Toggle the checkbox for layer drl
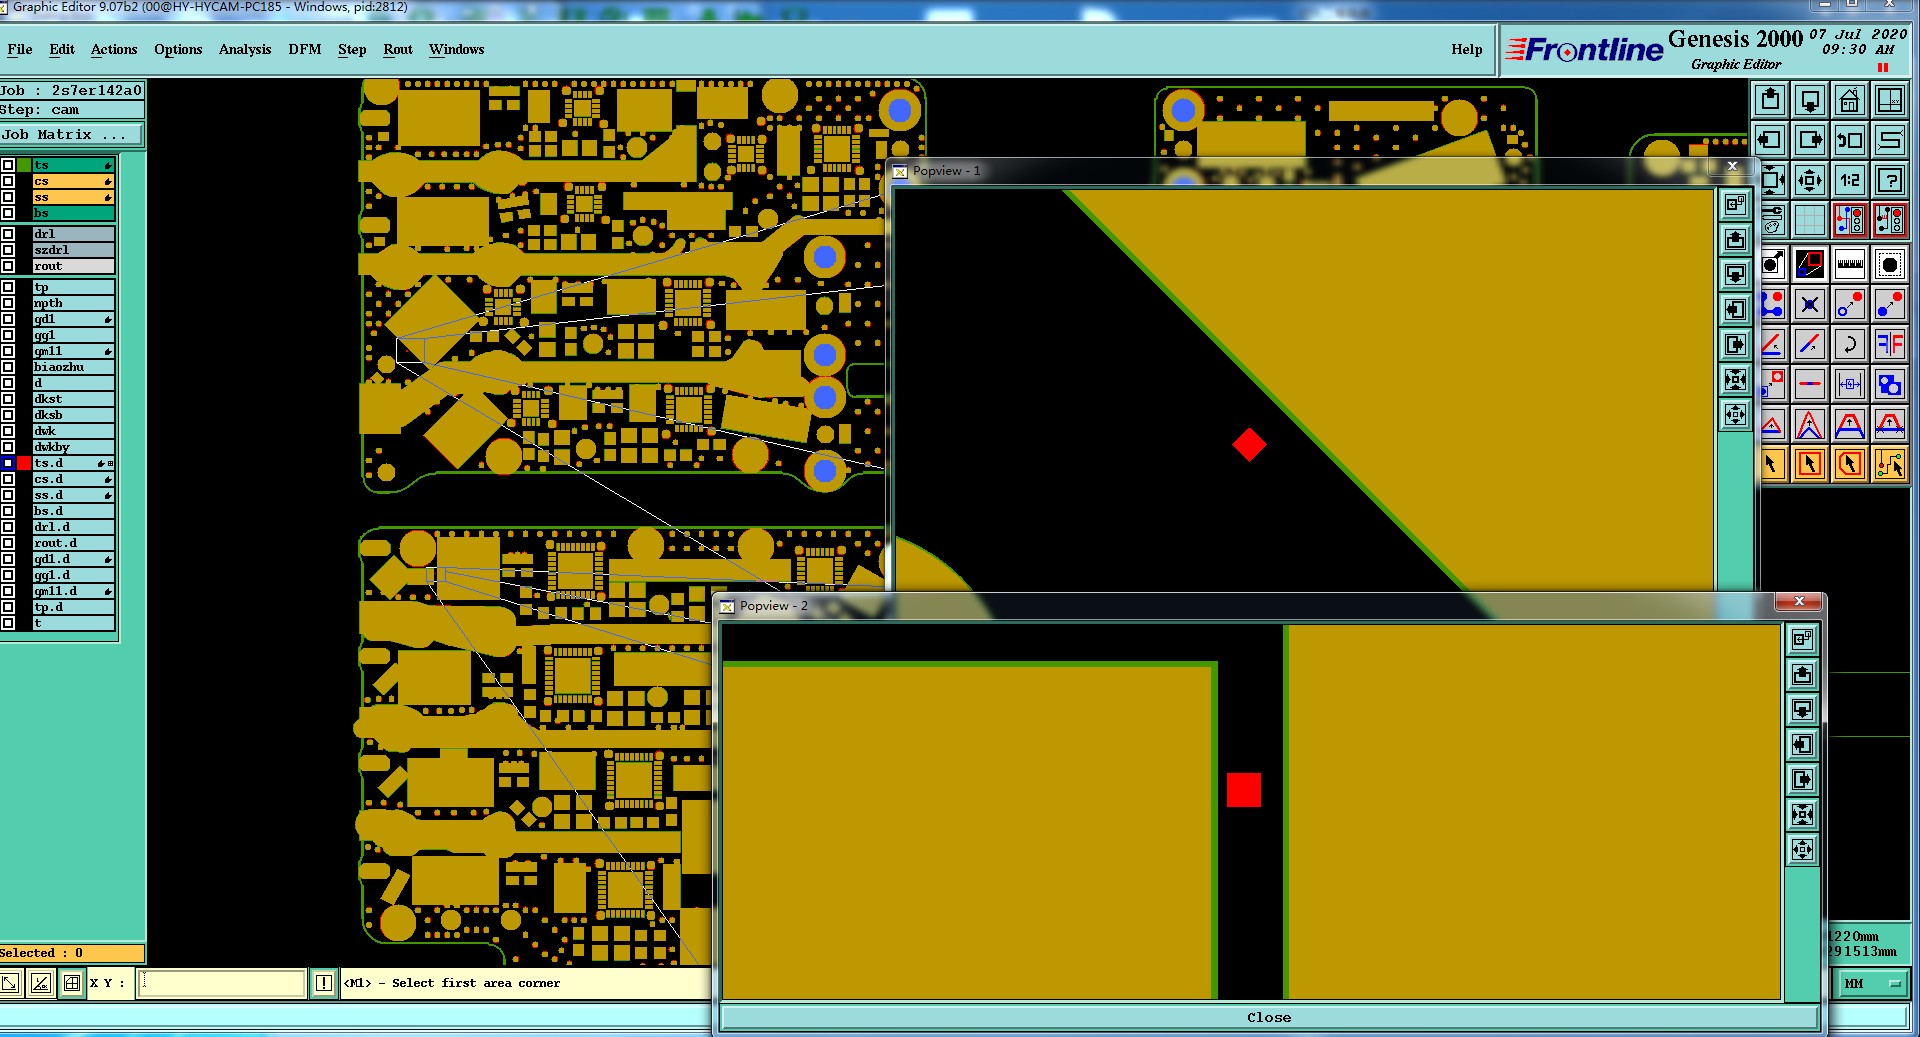1920x1037 pixels. (x=8, y=234)
